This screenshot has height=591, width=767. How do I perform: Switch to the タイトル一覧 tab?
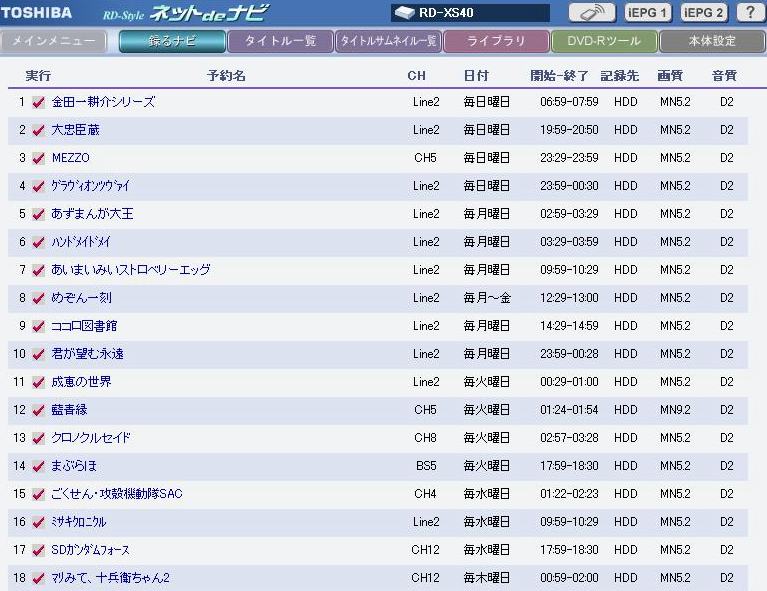coord(280,41)
